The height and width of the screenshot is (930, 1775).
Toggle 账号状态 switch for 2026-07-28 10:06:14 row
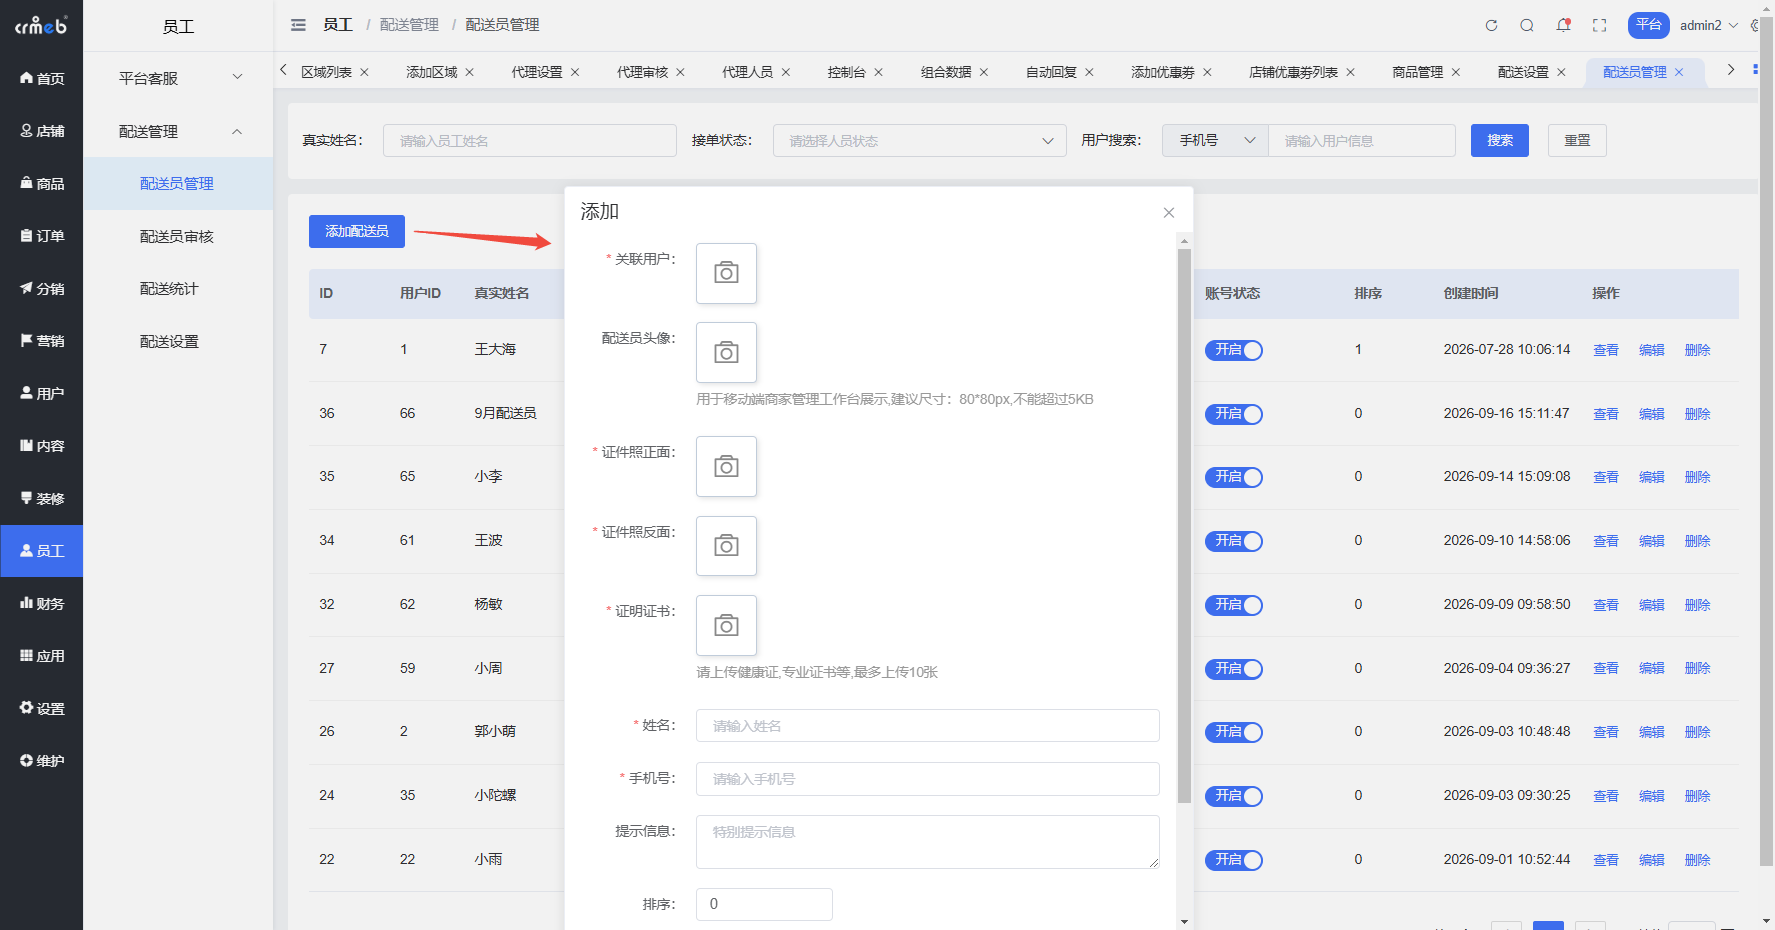pos(1233,350)
